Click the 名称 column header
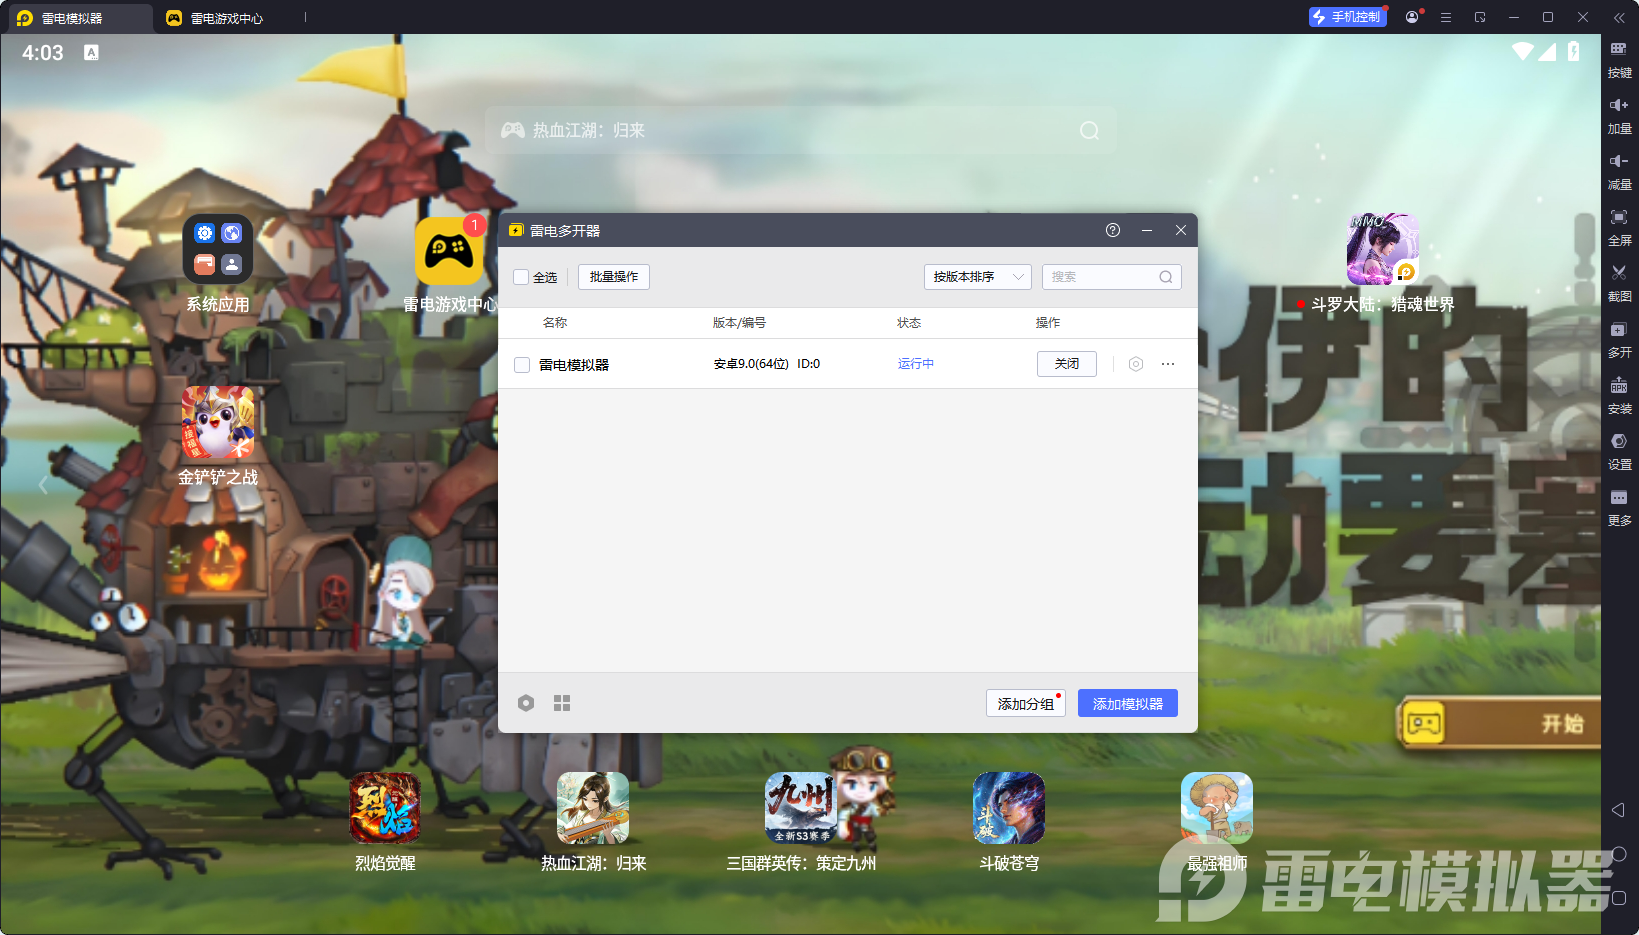Image resolution: width=1639 pixels, height=935 pixels. (x=555, y=323)
